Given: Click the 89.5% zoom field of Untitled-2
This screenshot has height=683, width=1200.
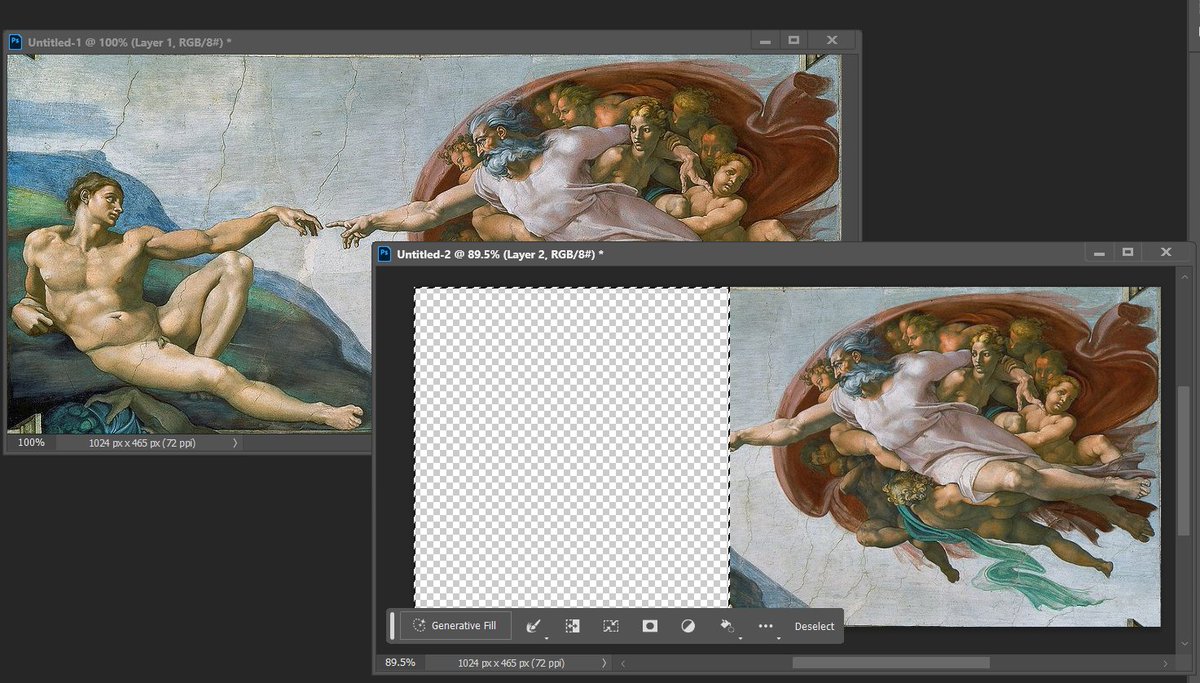Looking at the screenshot, I should (x=400, y=662).
